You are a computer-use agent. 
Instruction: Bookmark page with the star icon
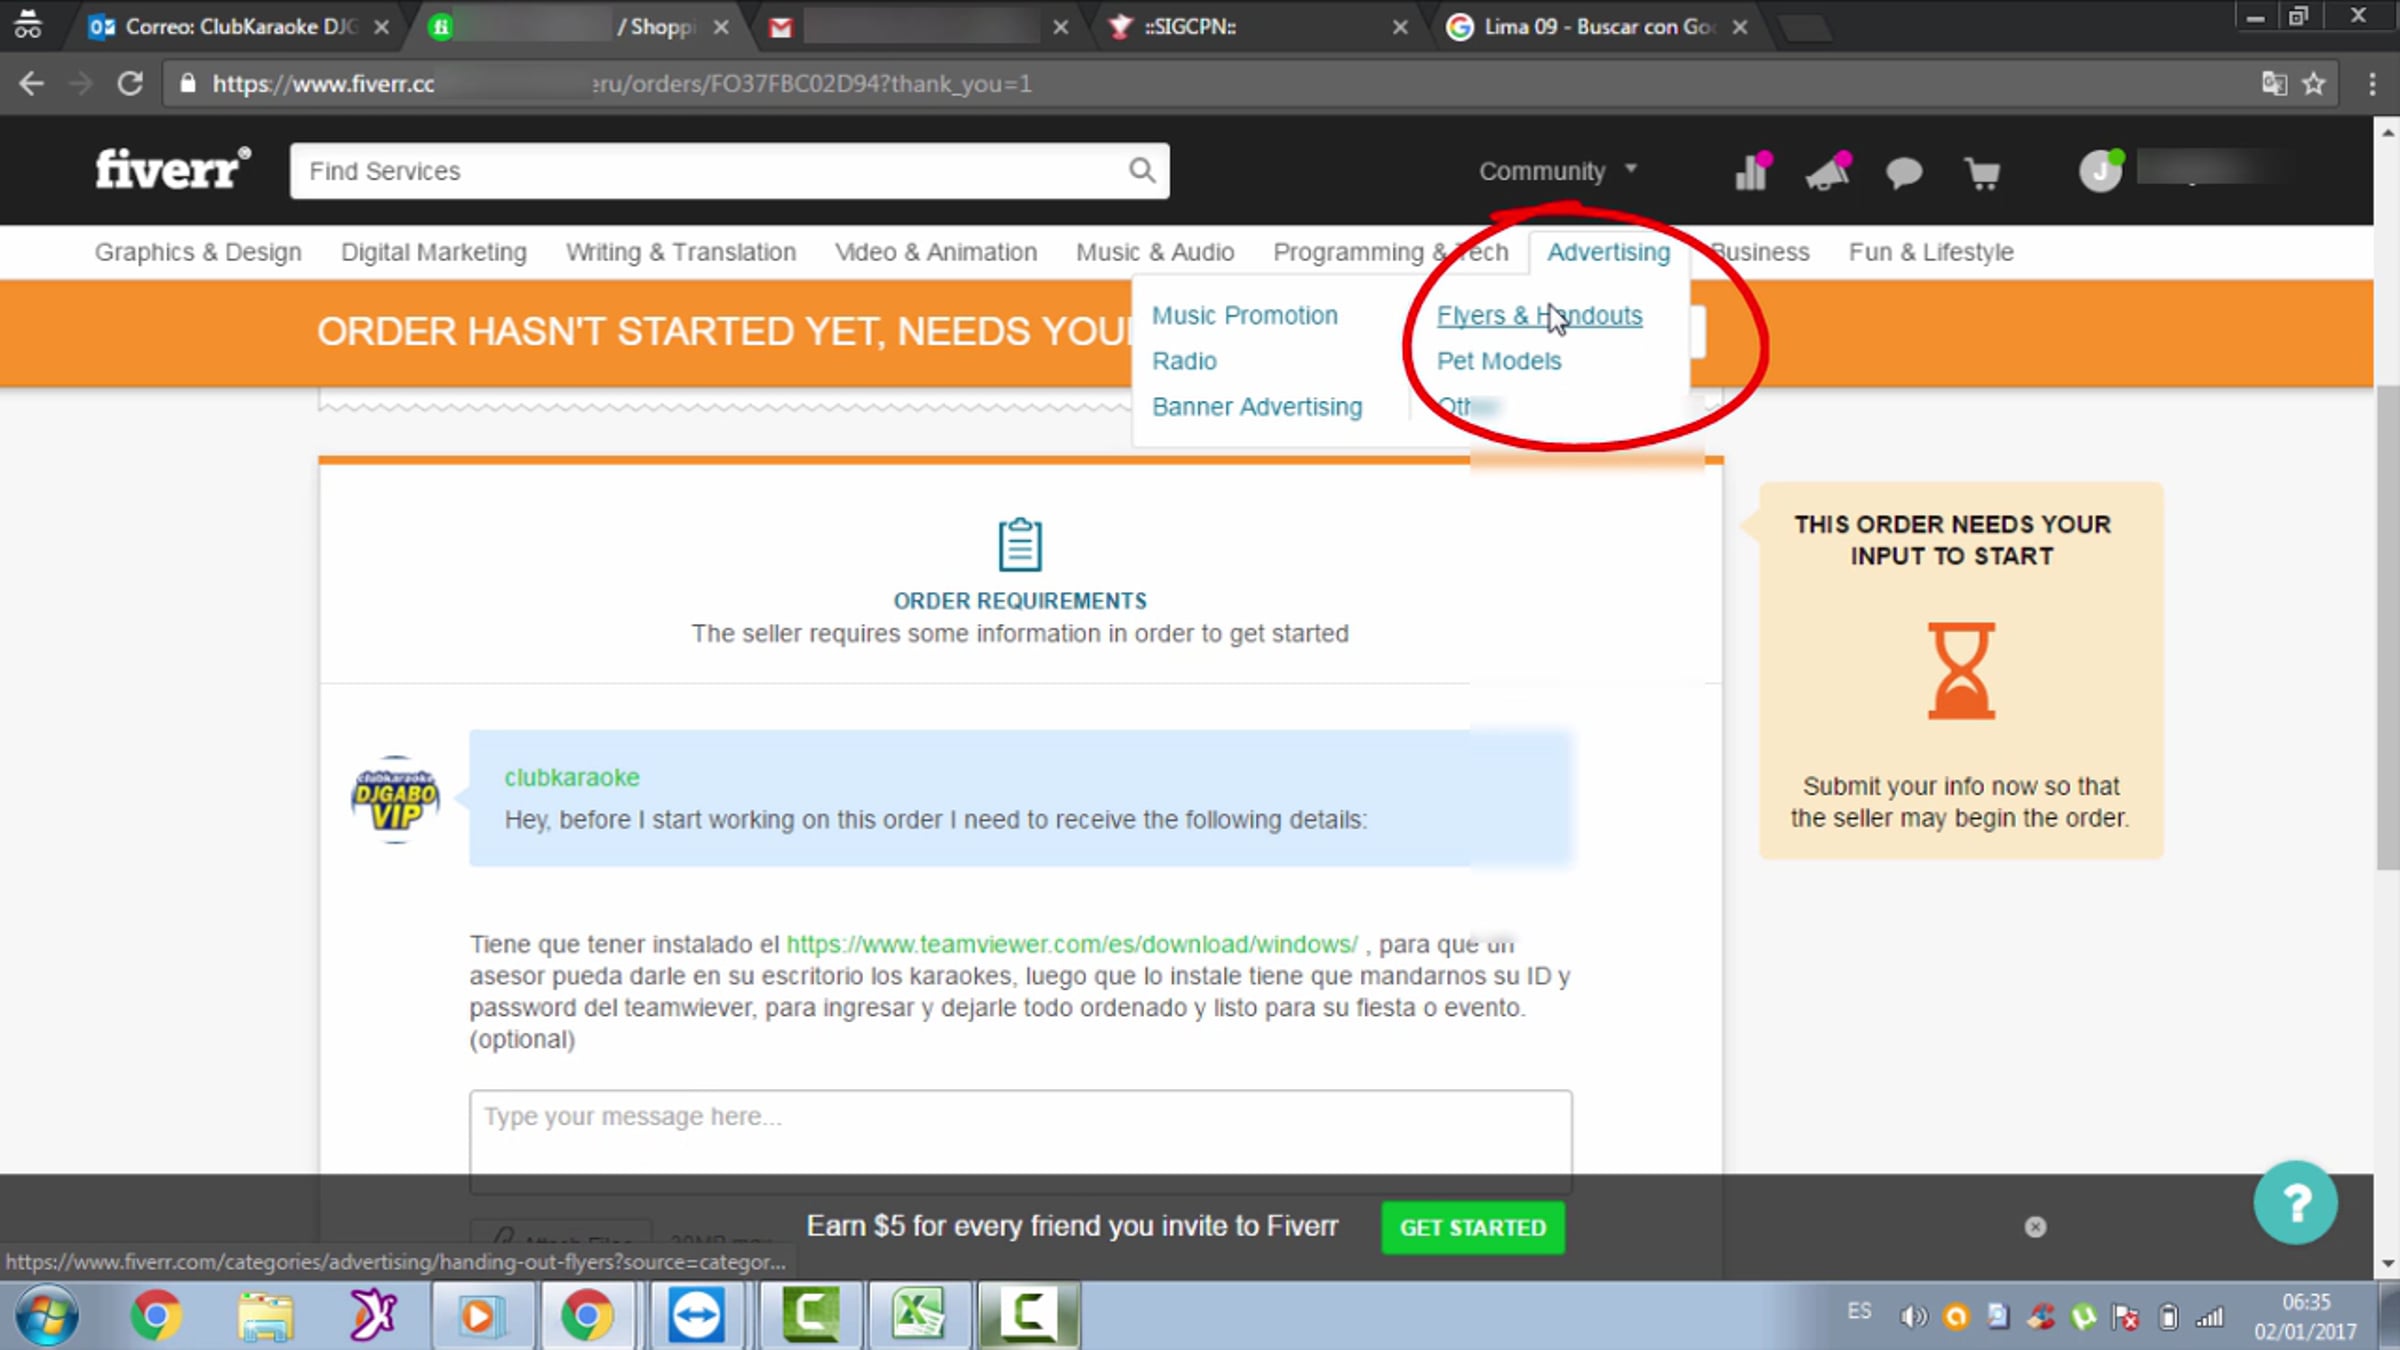(2314, 84)
